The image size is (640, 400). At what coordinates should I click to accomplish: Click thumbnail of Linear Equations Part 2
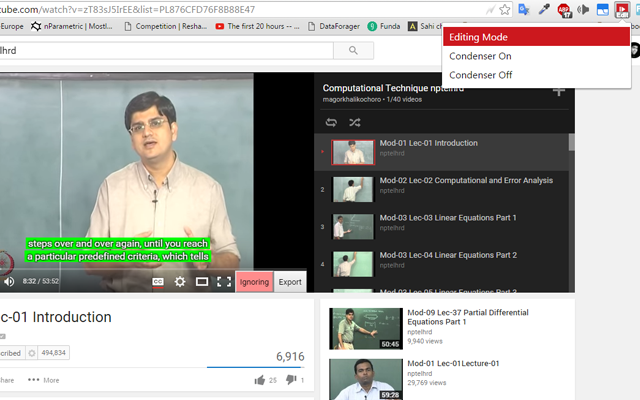point(353,264)
